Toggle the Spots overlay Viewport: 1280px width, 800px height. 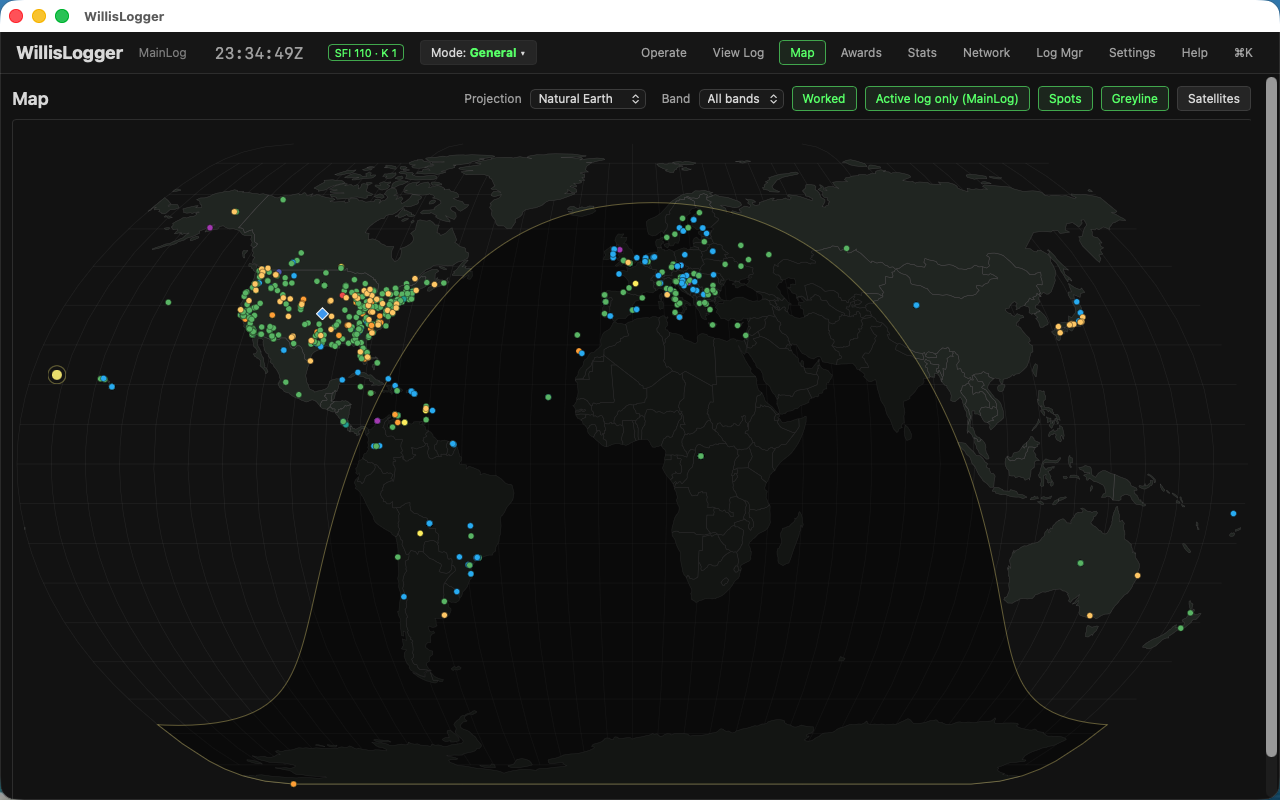point(1065,99)
